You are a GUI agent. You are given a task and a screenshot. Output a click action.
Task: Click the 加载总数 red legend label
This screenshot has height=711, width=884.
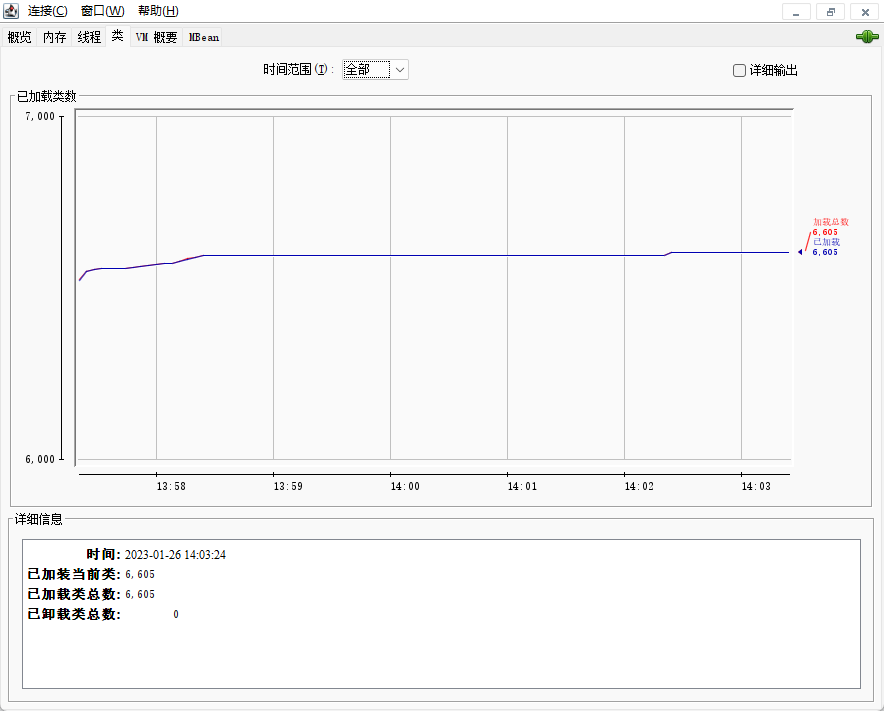pyautogui.click(x=830, y=222)
